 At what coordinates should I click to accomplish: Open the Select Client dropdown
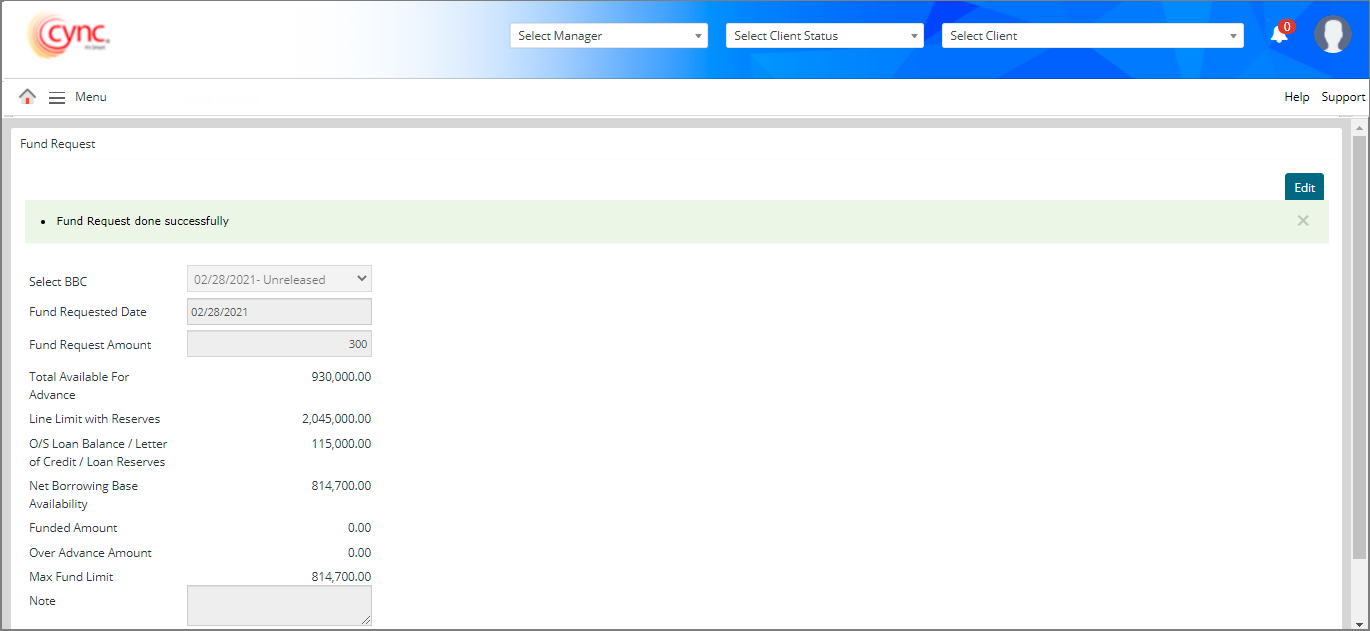click(x=1092, y=36)
